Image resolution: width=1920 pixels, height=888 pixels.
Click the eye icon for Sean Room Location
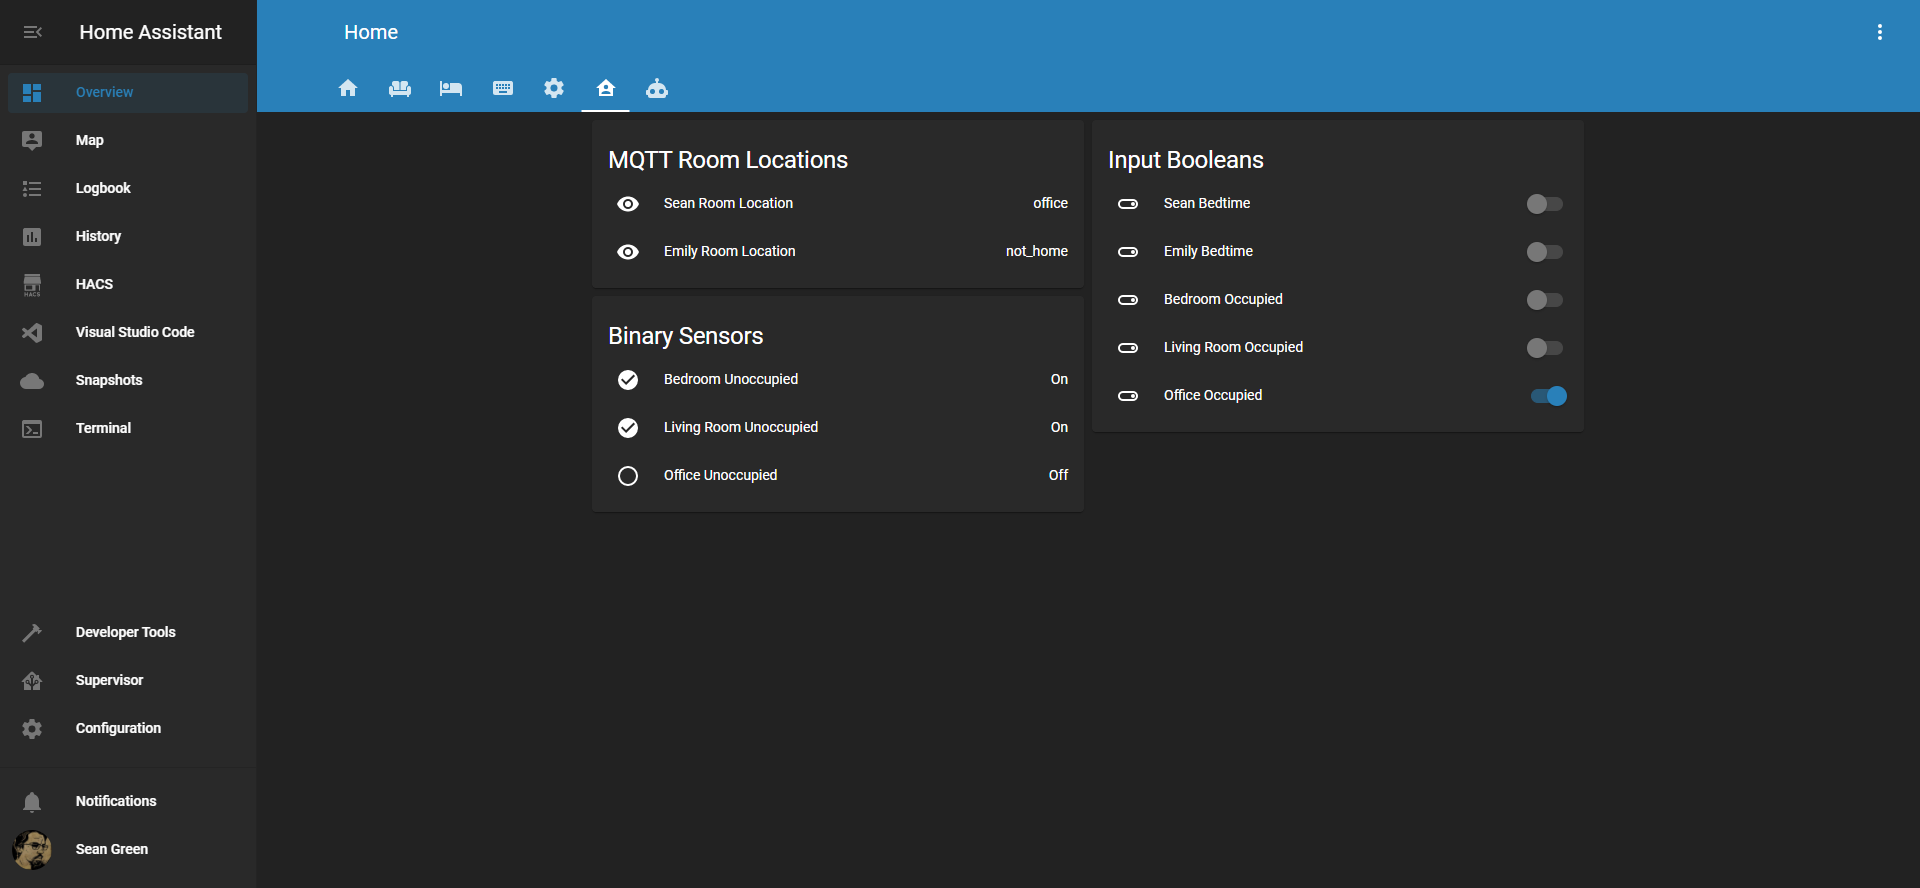(x=628, y=204)
